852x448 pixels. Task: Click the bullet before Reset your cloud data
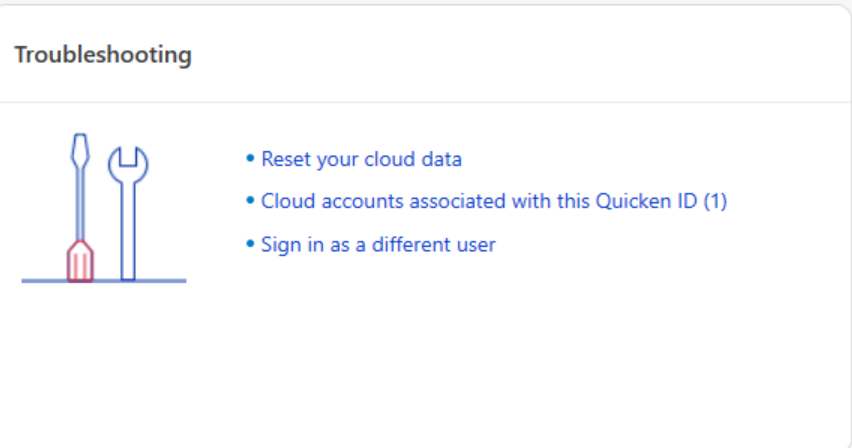[x=250, y=159]
